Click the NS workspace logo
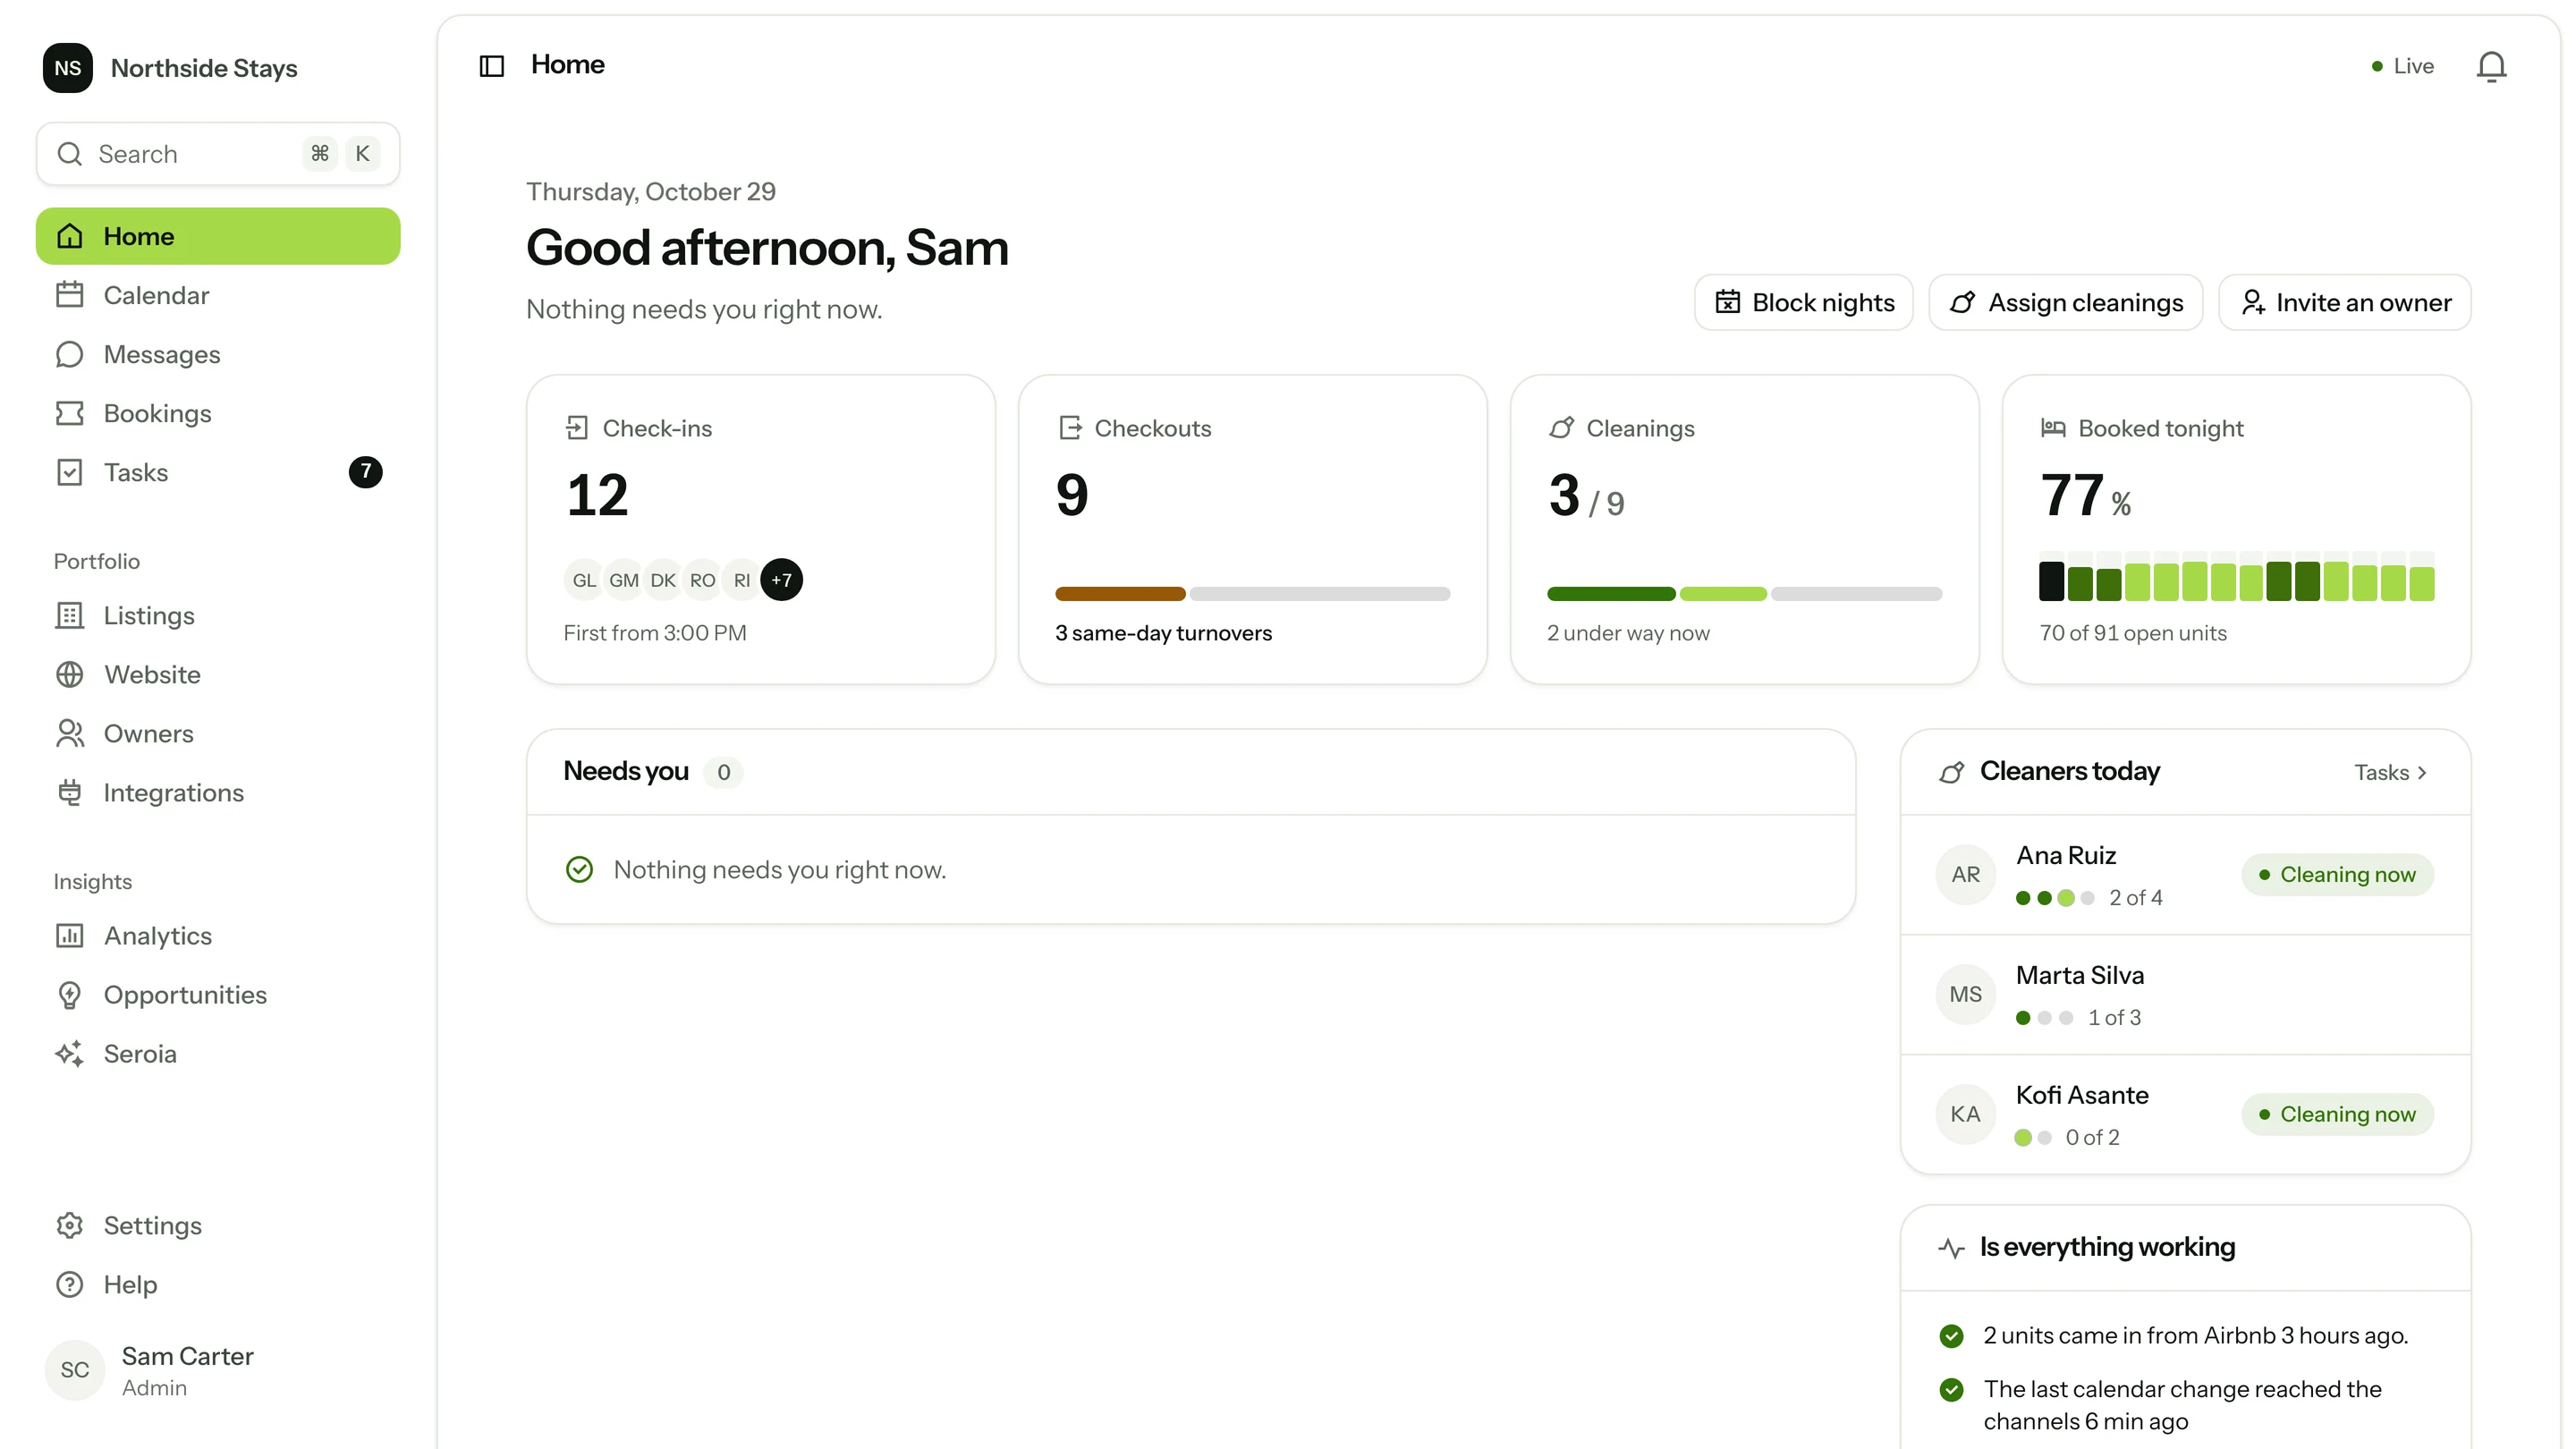Image resolution: width=2576 pixels, height=1449 pixels. coord(68,68)
